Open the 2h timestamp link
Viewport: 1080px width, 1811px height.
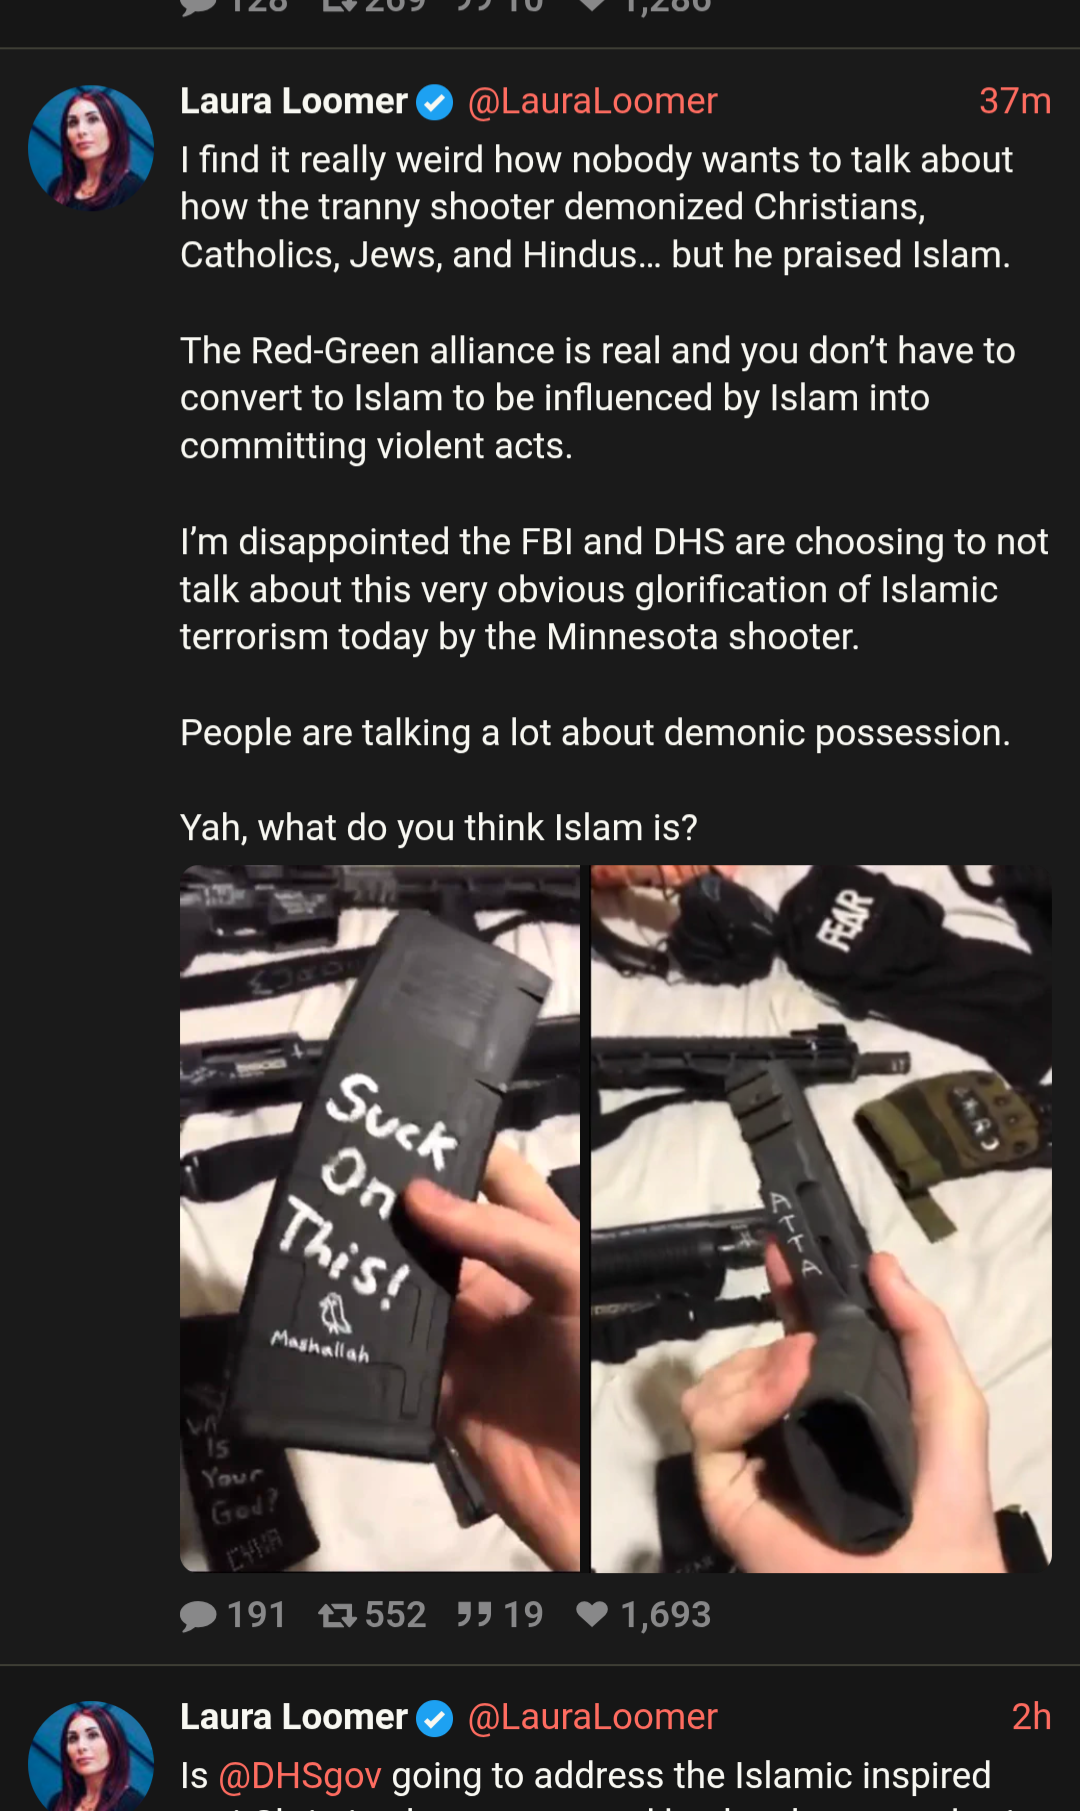coord(1031,1717)
